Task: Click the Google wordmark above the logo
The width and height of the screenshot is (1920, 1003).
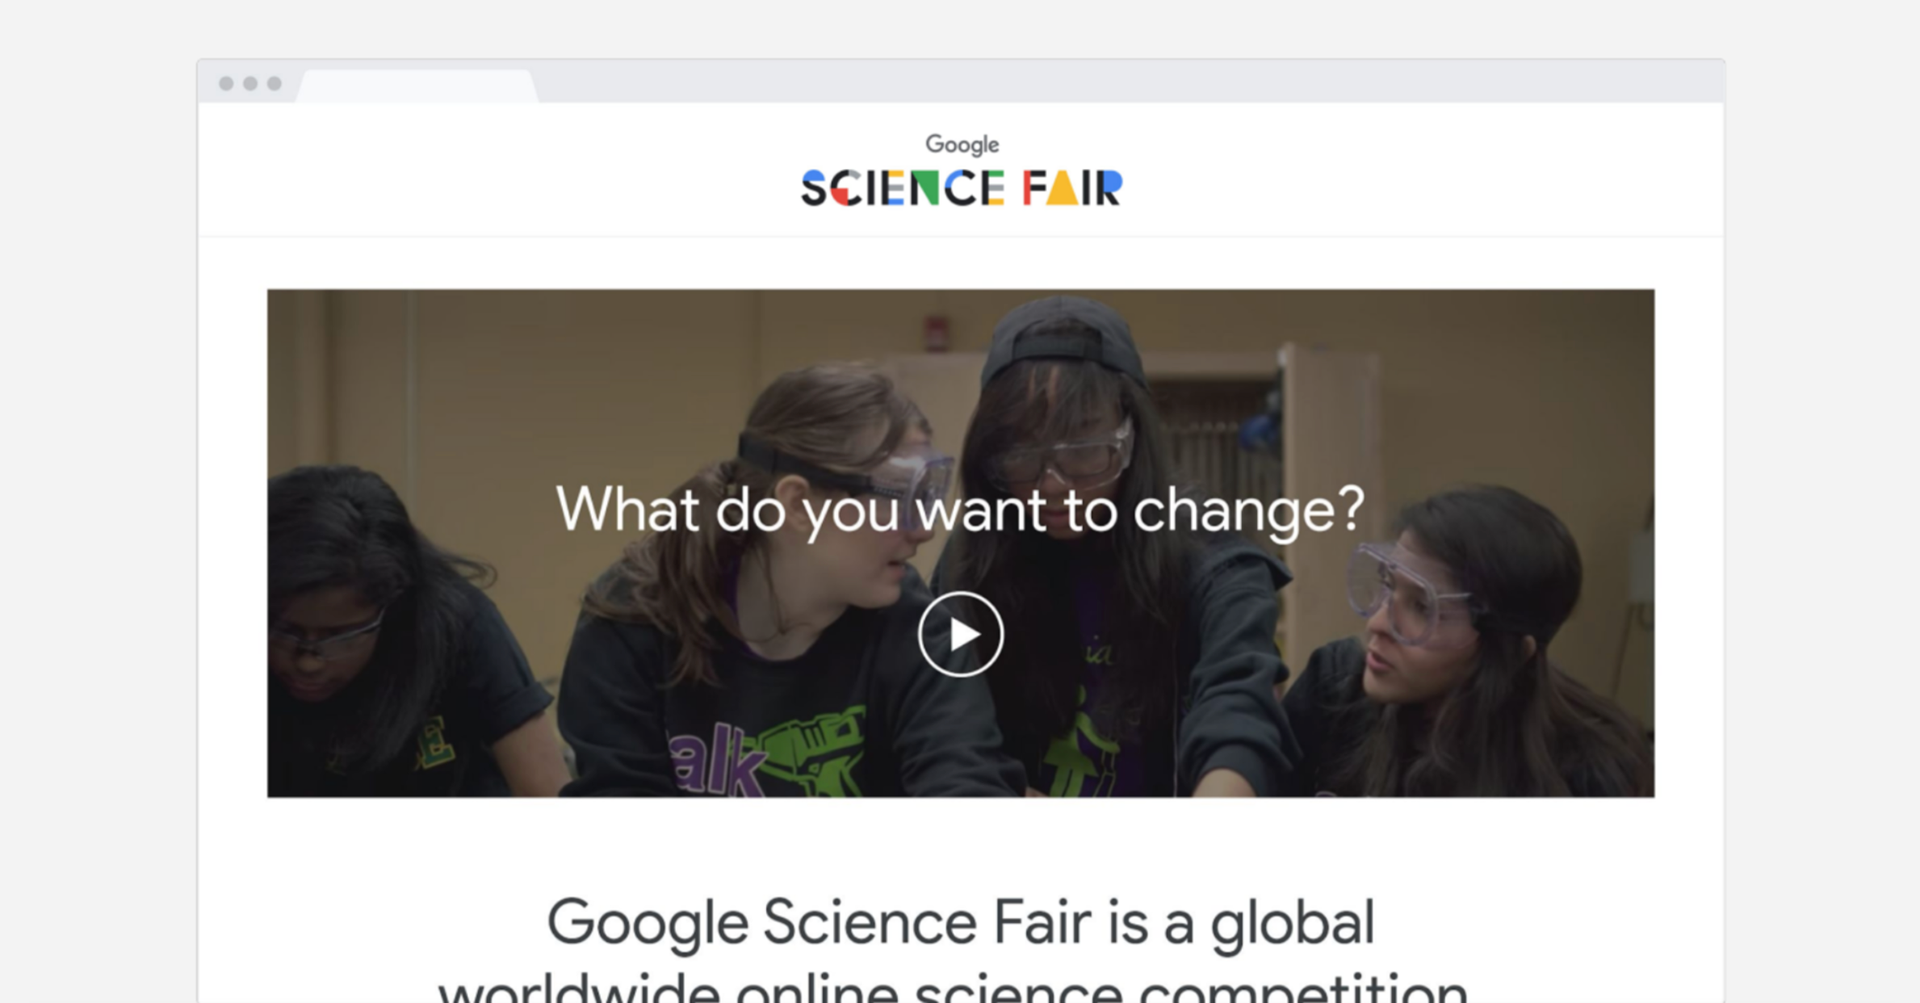Action: (962, 145)
